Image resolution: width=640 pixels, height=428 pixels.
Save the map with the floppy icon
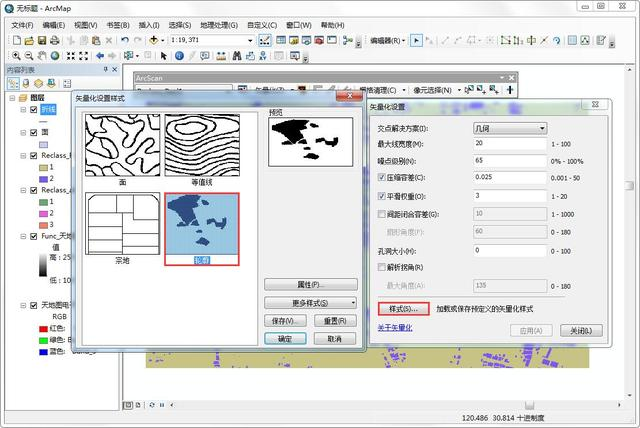tap(42, 40)
